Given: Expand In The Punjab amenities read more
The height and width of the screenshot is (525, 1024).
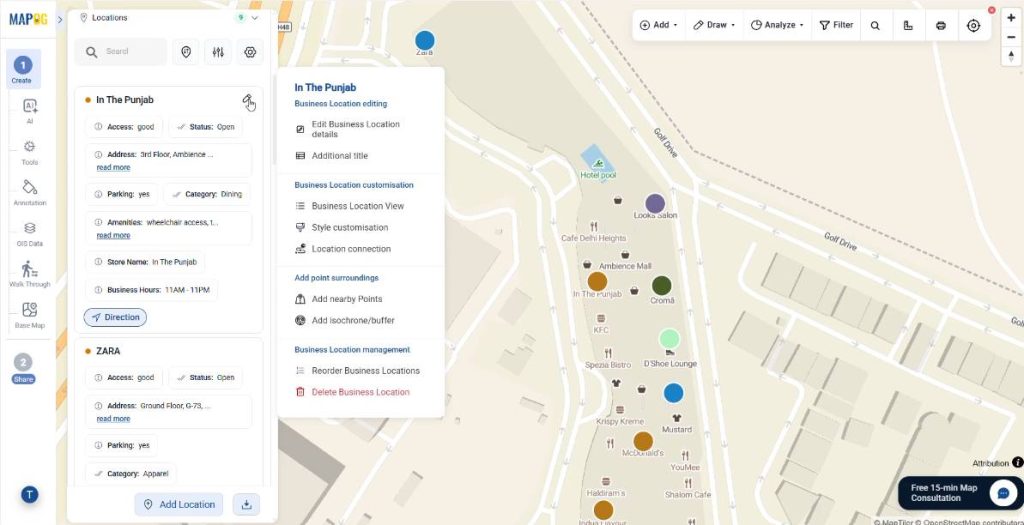Looking at the screenshot, I should click(113, 236).
